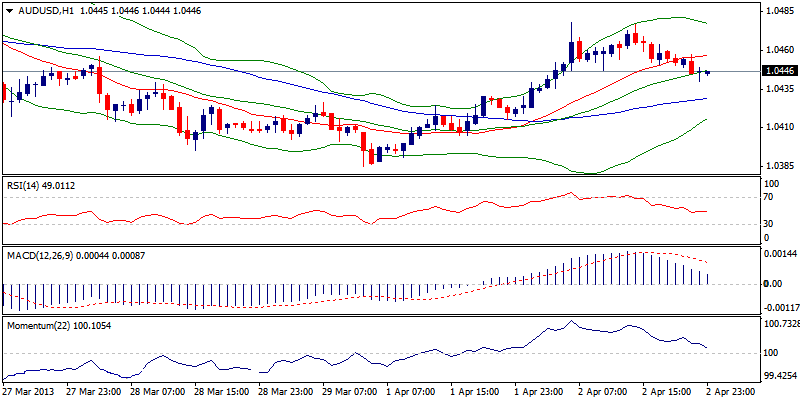Viewport: 800px width, 400px height.
Task: Click the 0.00144 MACD scale label
Action: pos(780,256)
